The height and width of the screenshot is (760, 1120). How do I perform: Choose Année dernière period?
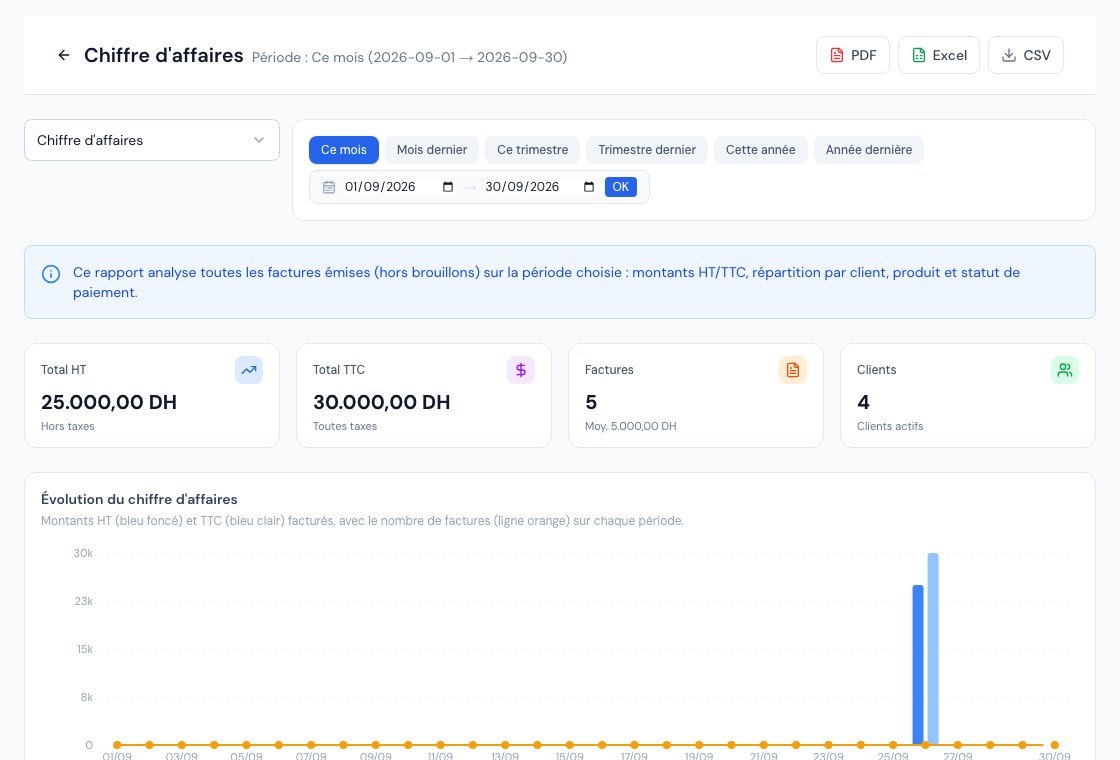point(869,150)
